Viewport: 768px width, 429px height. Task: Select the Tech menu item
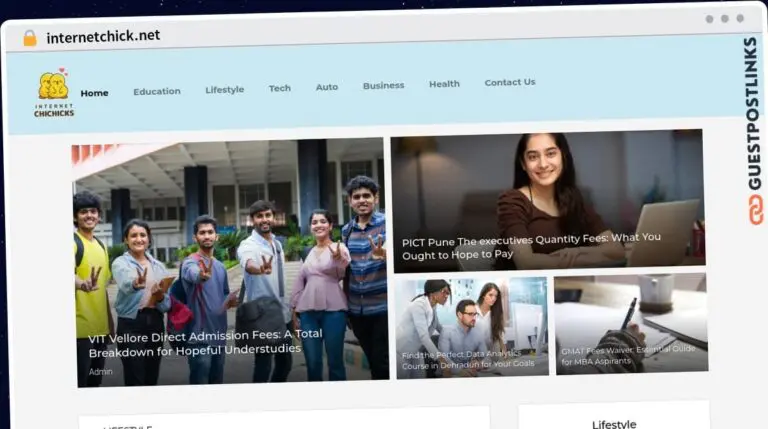click(x=280, y=88)
